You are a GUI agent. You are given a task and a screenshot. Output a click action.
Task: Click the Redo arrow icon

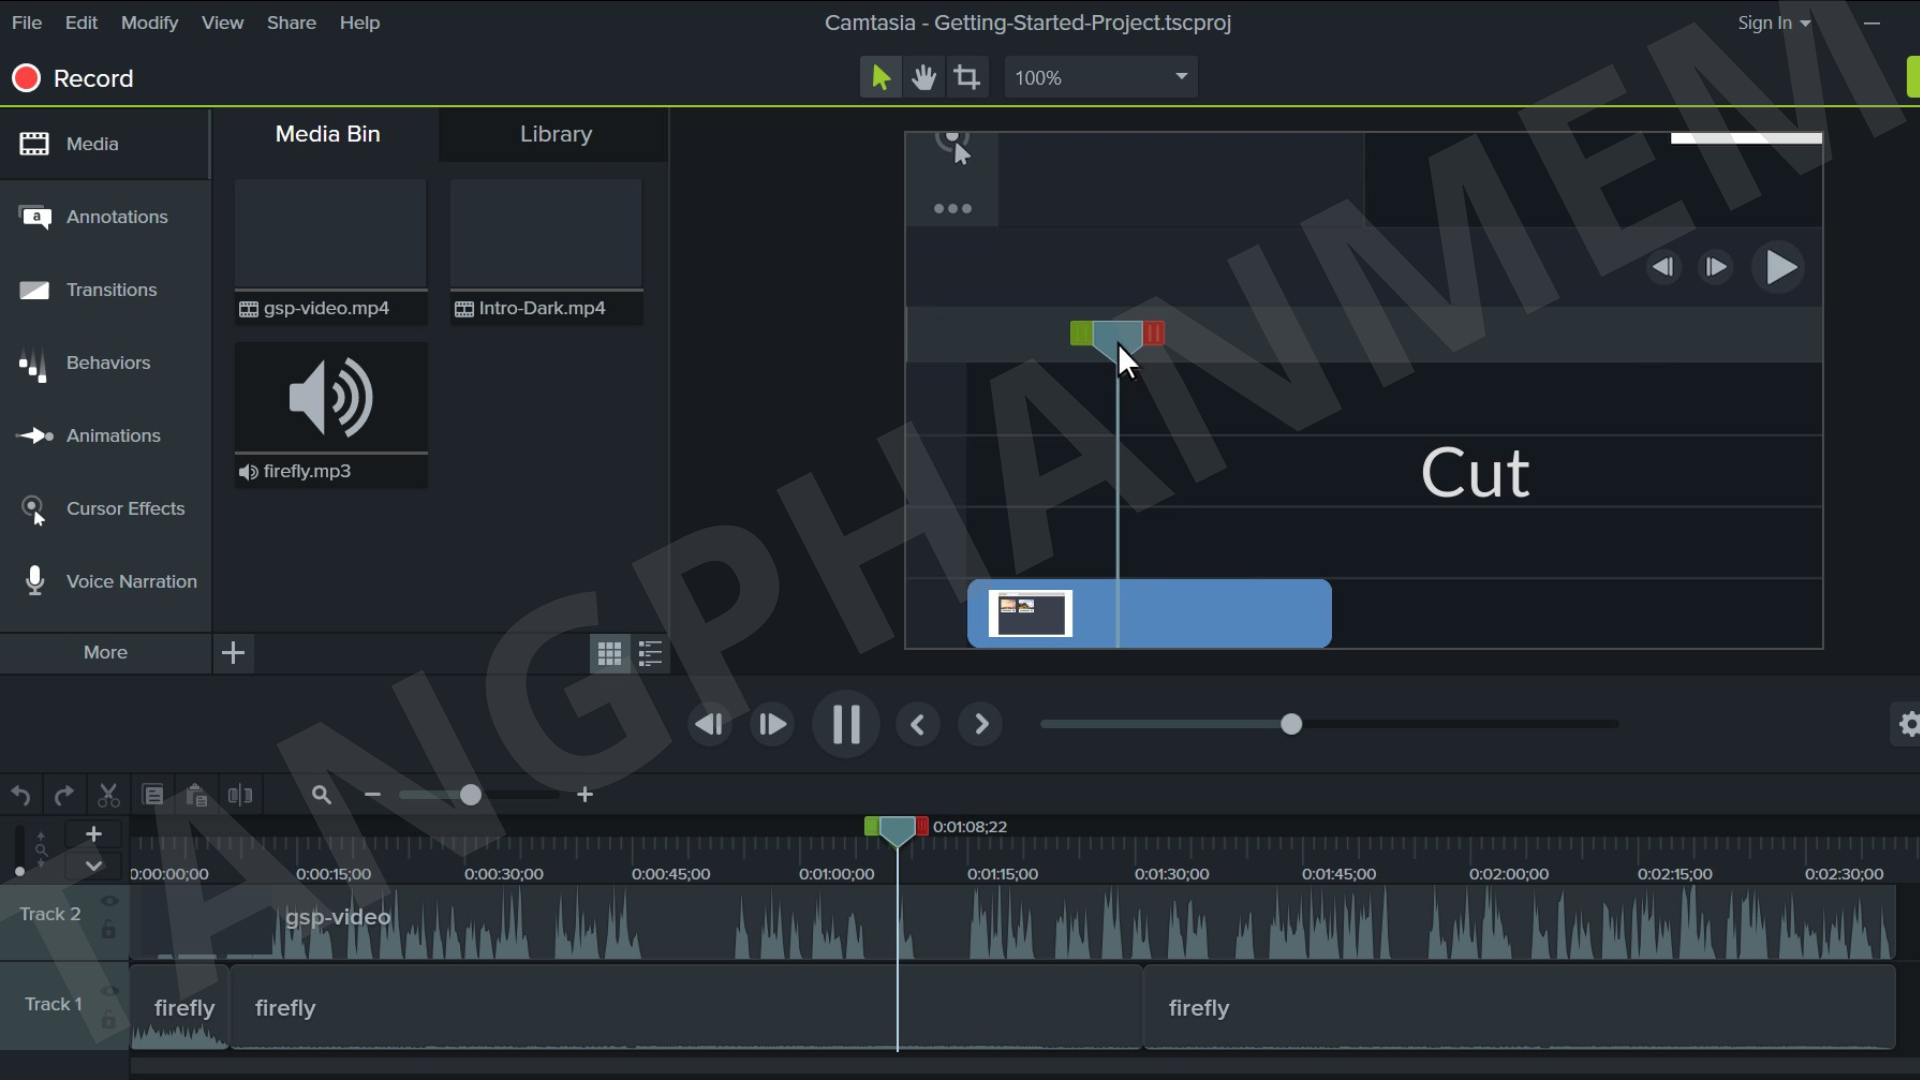64,796
